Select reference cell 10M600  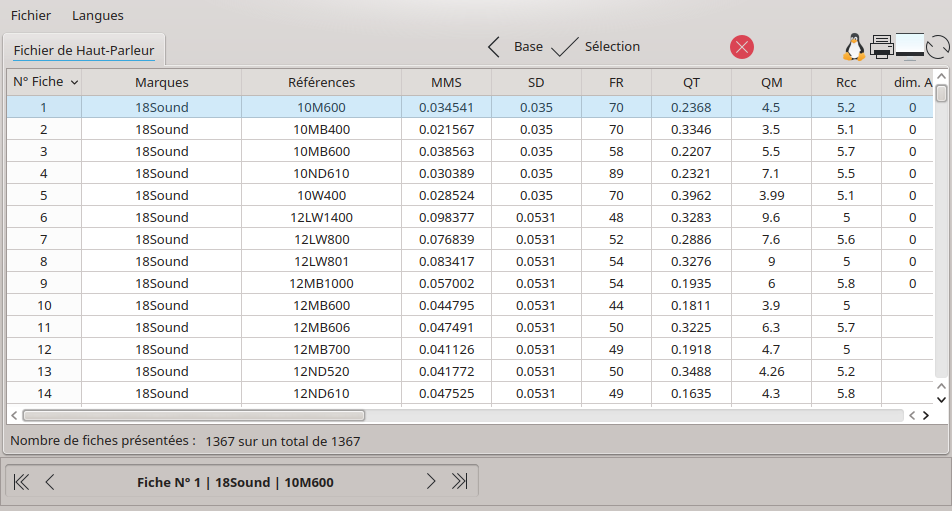pos(321,107)
